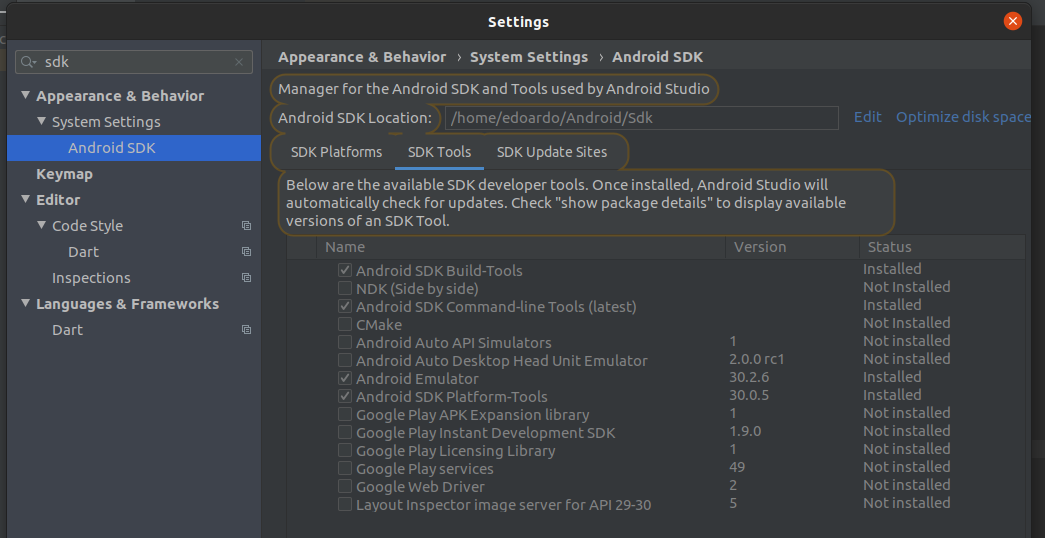The image size is (1045, 538).
Task: Click the project-level icon beside Code Style
Action: point(247,226)
